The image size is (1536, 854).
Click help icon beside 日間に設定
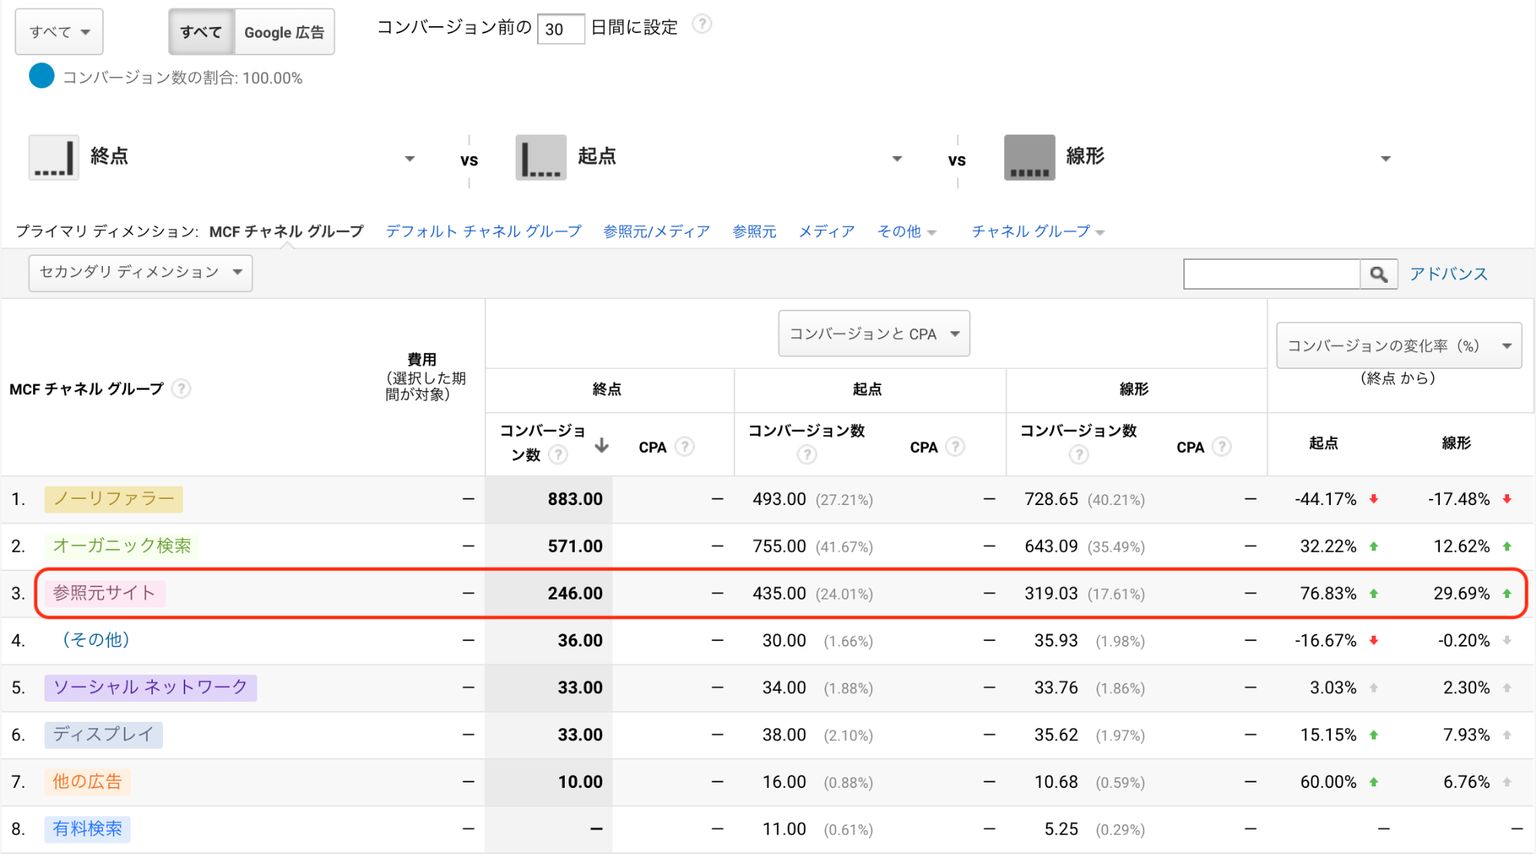coord(702,25)
